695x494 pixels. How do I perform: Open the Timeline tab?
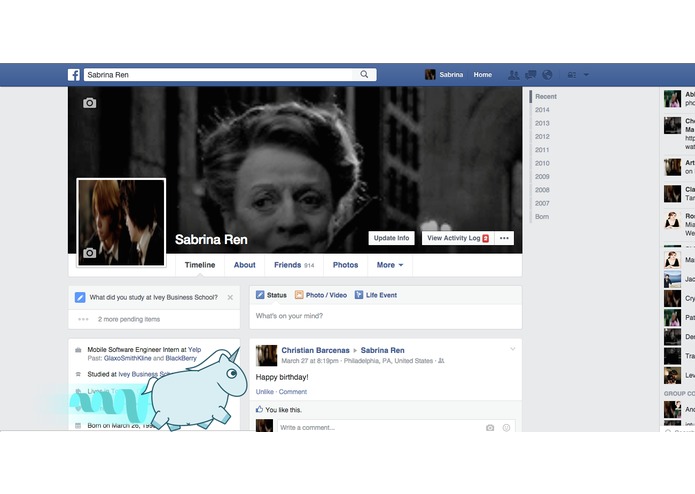pyautogui.click(x=200, y=265)
